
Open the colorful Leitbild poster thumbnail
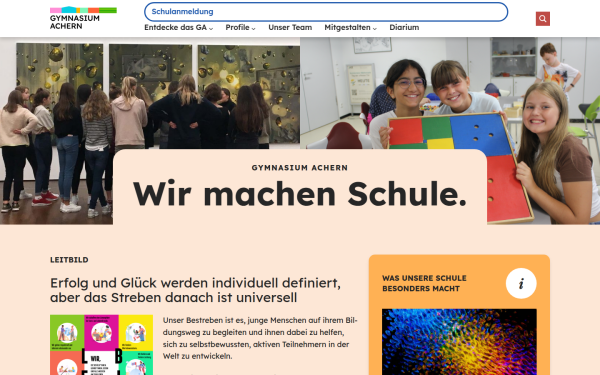coord(101,345)
